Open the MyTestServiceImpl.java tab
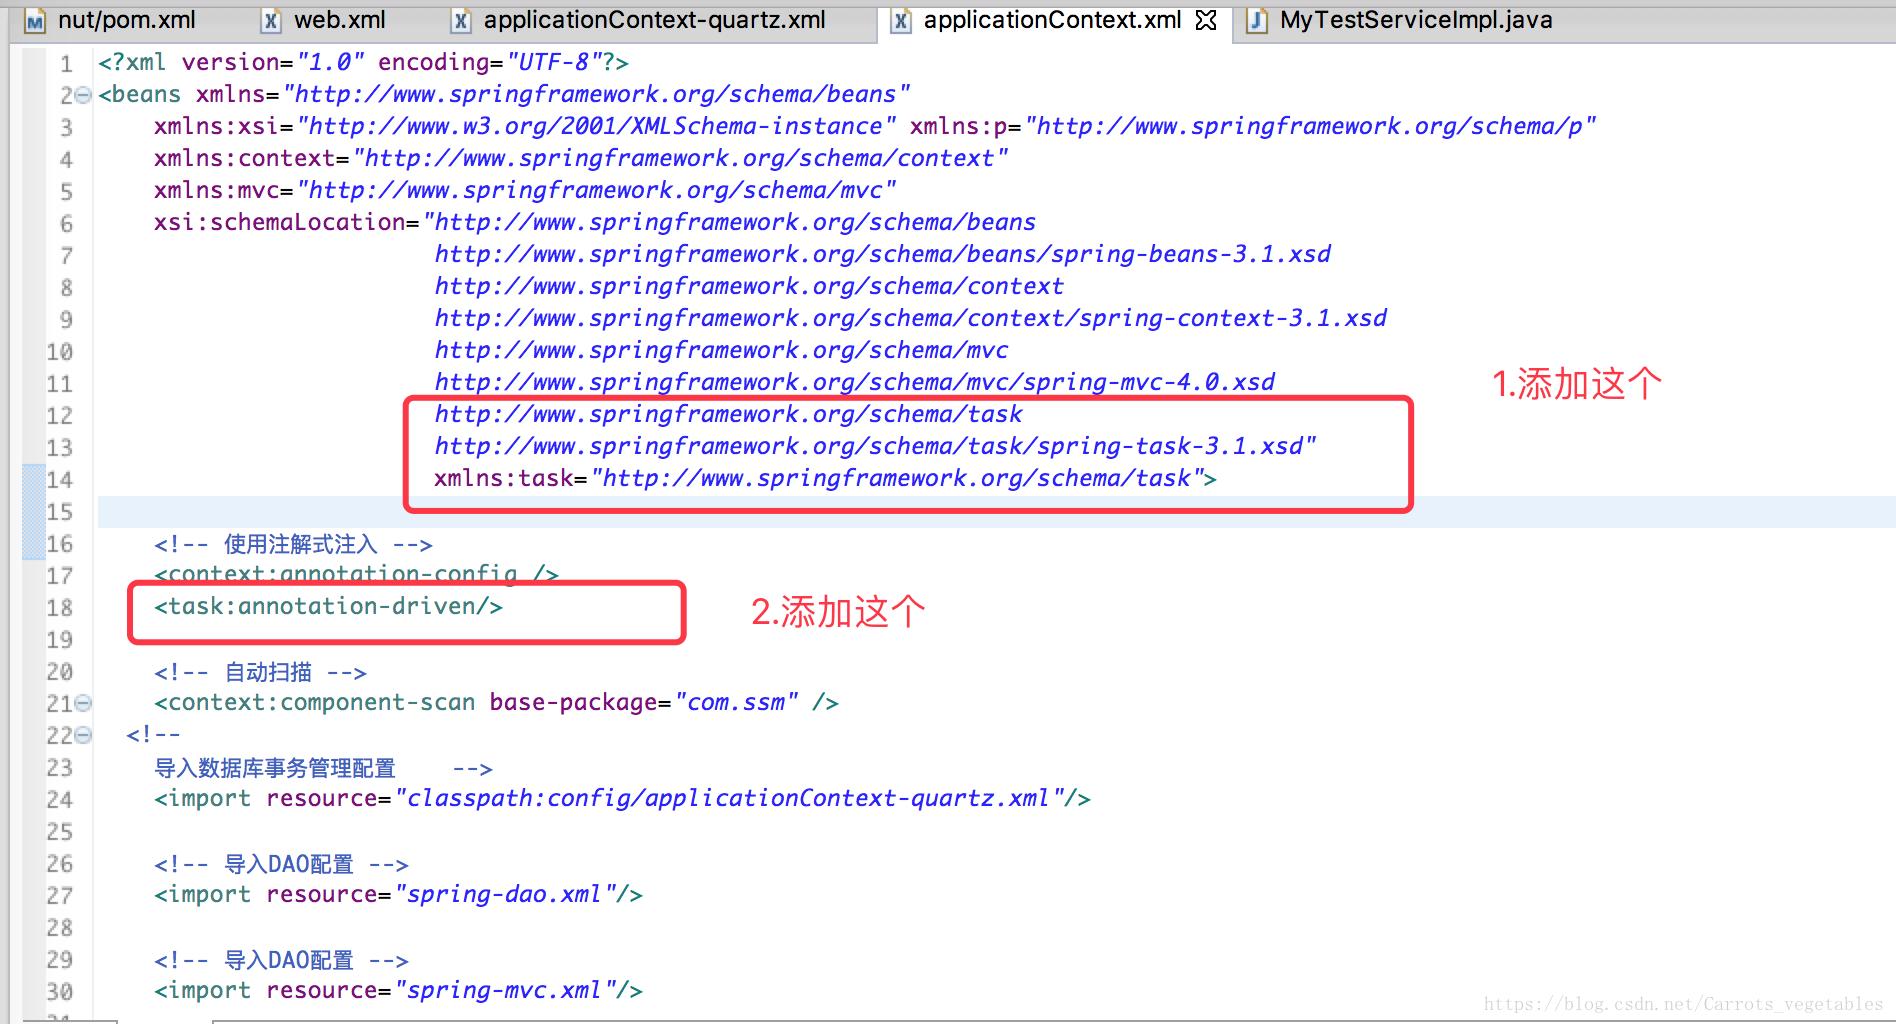Screen dimensions: 1896x1024 1415,20
